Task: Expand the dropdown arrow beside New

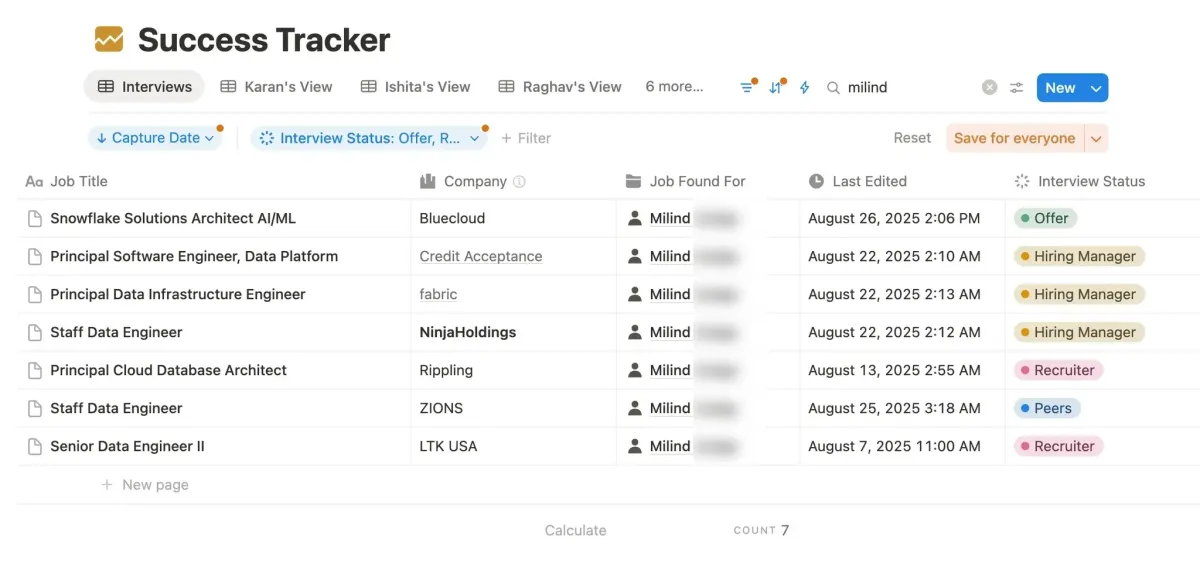Action: 1096,88
